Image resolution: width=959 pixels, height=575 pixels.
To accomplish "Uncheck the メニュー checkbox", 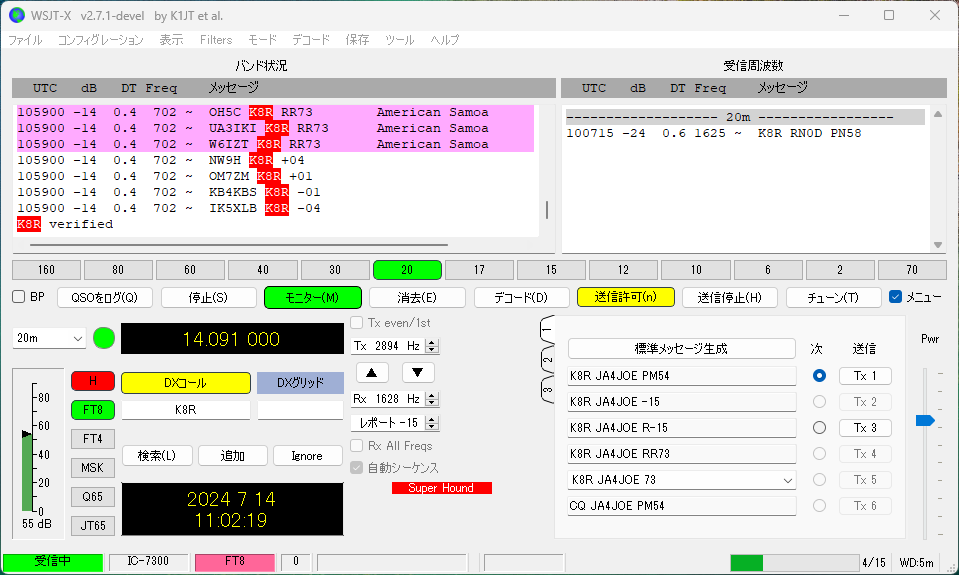I will (895, 297).
